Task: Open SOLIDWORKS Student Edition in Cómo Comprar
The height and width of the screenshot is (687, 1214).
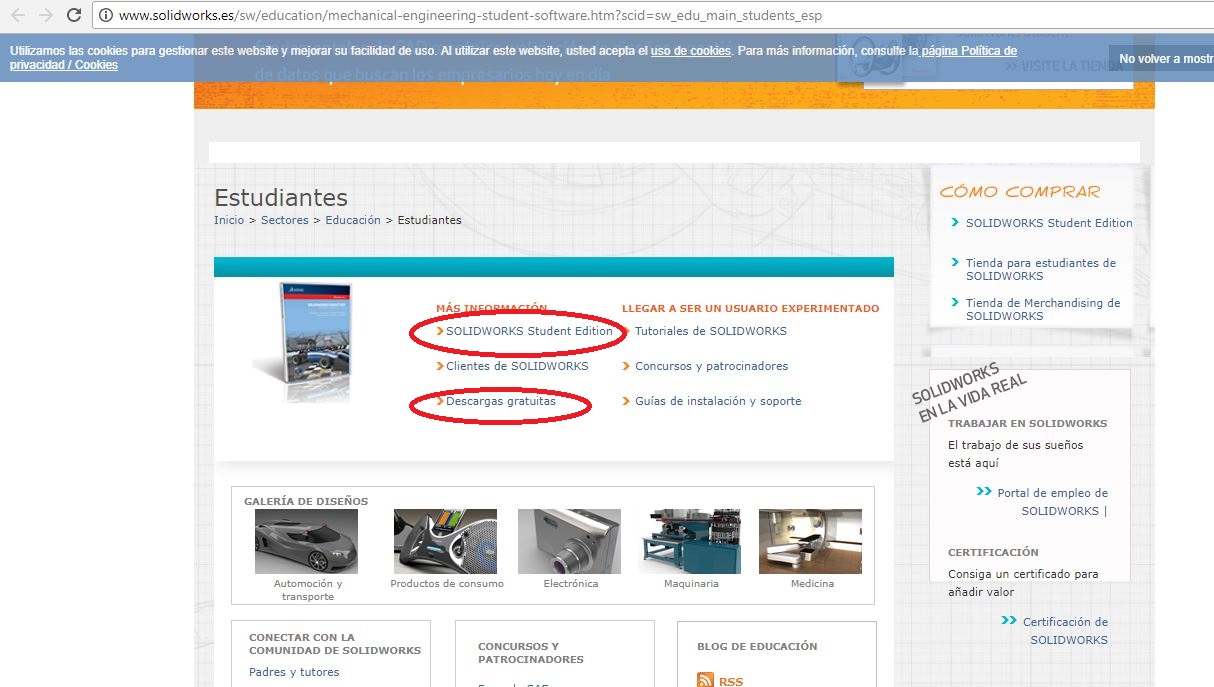Action: point(1049,223)
